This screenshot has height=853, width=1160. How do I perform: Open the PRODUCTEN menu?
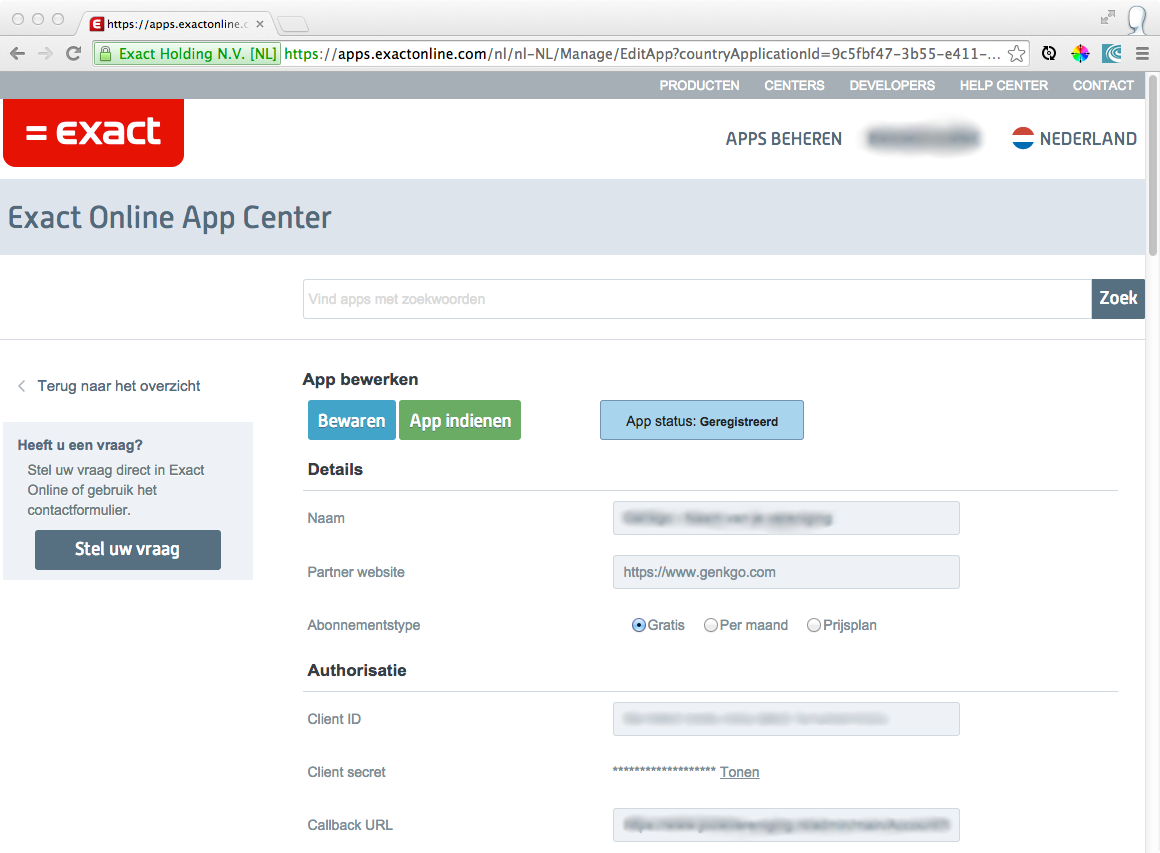click(699, 85)
